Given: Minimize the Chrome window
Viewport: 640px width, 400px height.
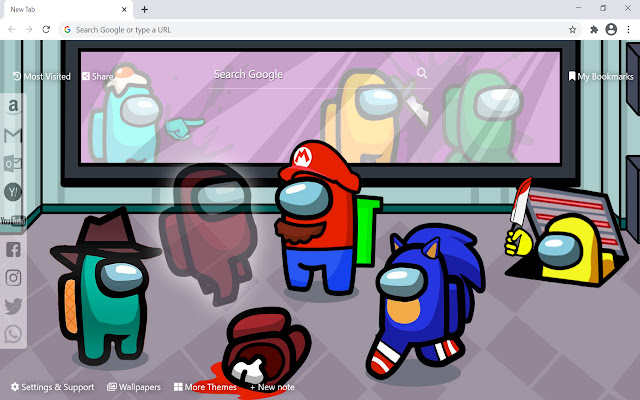Looking at the screenshot, I should [579, 8].
